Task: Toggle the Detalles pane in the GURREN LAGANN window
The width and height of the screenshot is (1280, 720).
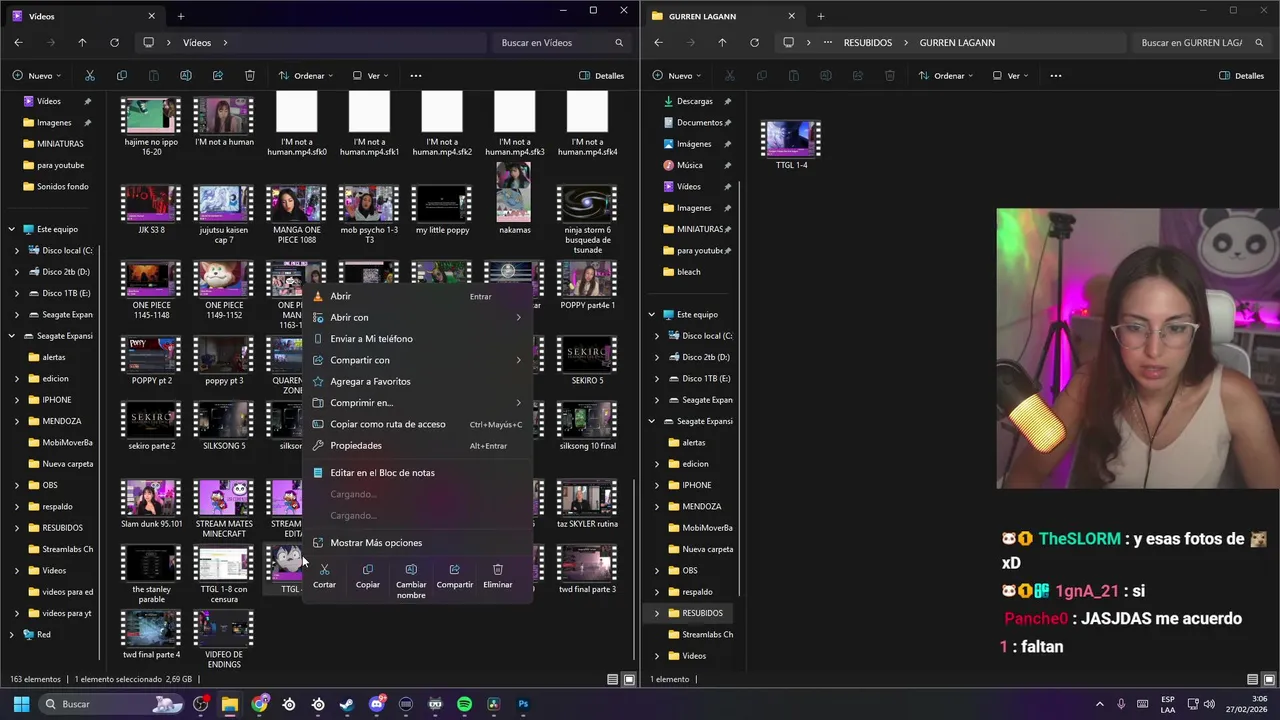Action: 1242,76
